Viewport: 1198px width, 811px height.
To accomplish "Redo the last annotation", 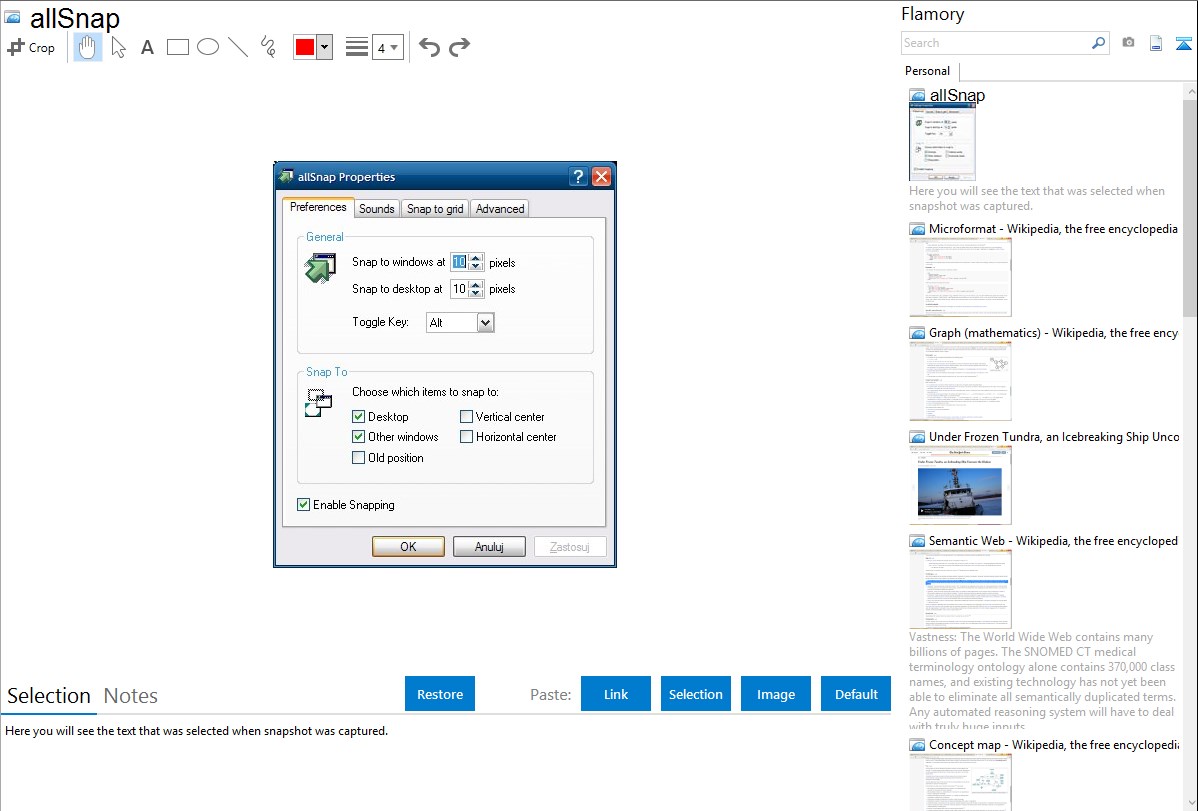I will coord(459,47).
